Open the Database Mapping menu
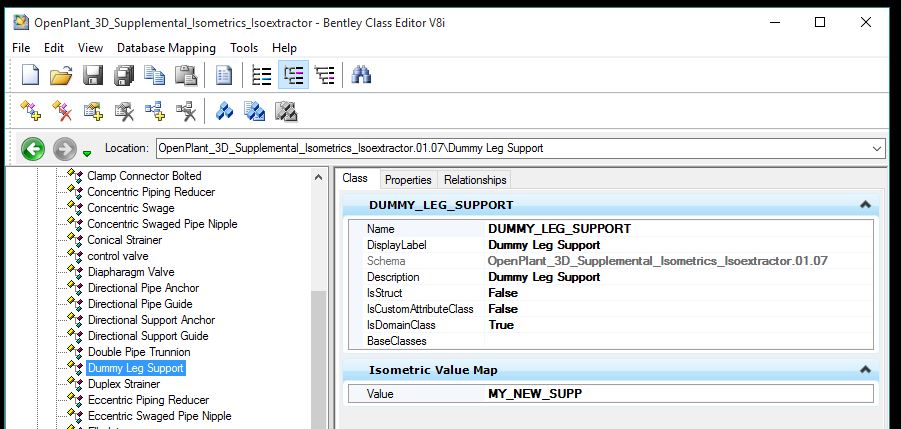This screenshot has width=901, height=429. (x=166, y=48)
